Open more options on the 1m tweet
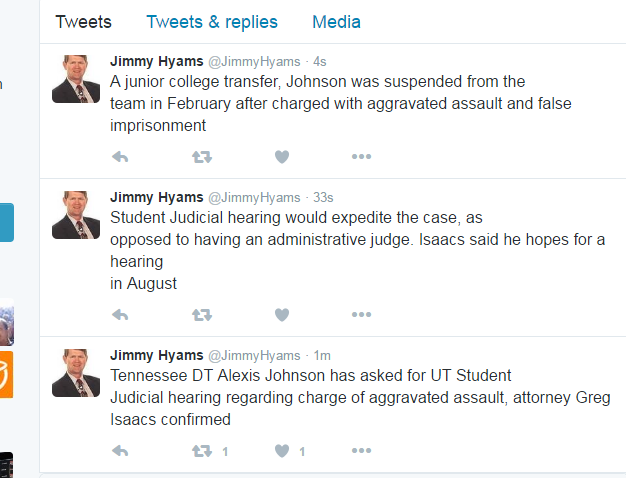Viewport: 626px width, 478px height. (361, 451)
